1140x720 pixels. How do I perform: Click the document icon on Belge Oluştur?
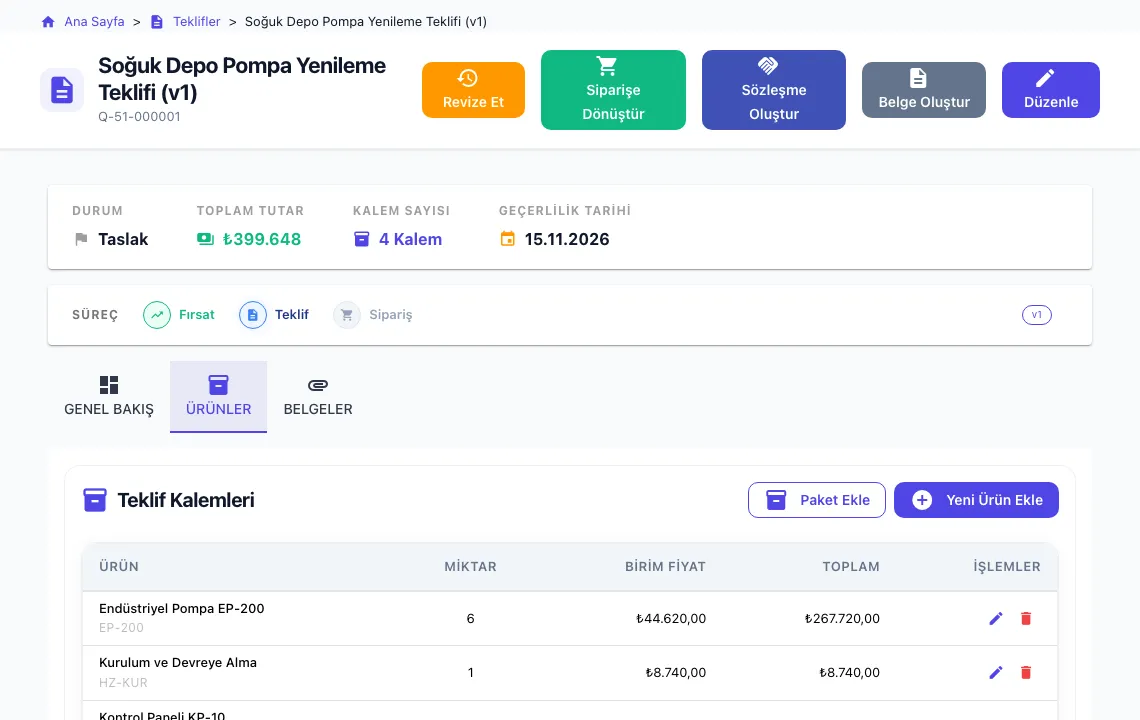tap(918, 78)
